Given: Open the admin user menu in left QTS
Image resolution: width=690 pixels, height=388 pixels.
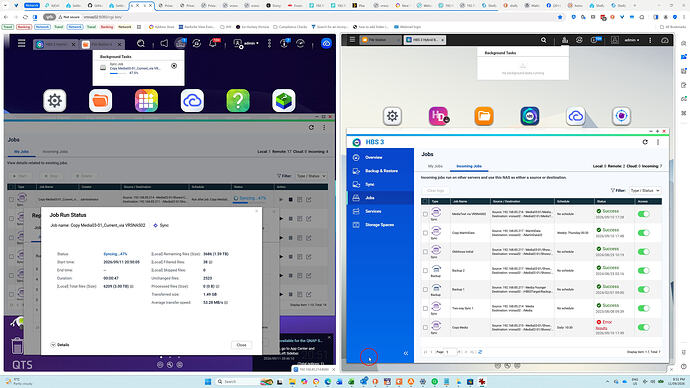Looking at the screenshot, I should [x=247, y=44].
